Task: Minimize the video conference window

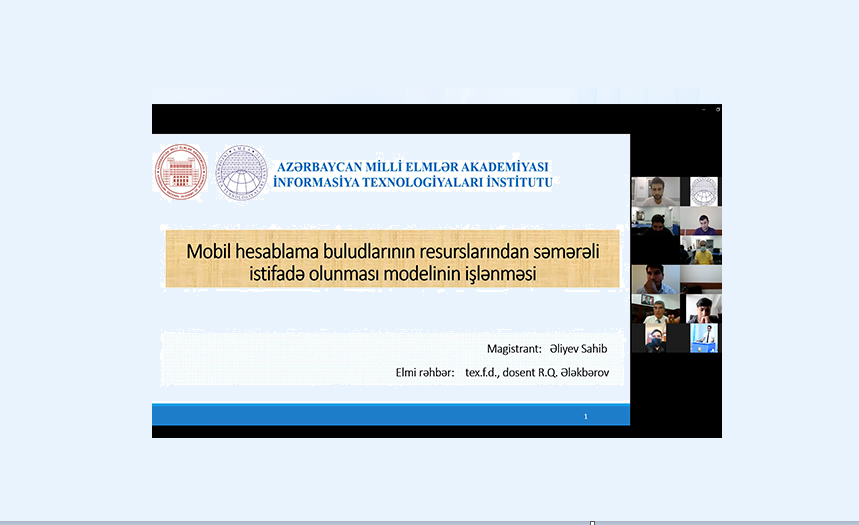Action: [x=703, y=110]
